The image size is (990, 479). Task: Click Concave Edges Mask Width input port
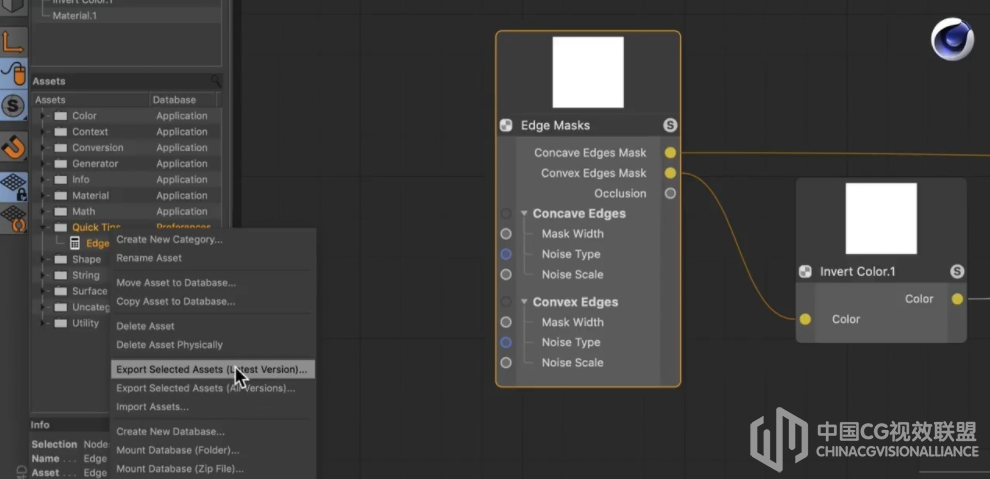[x=506, y=234]
